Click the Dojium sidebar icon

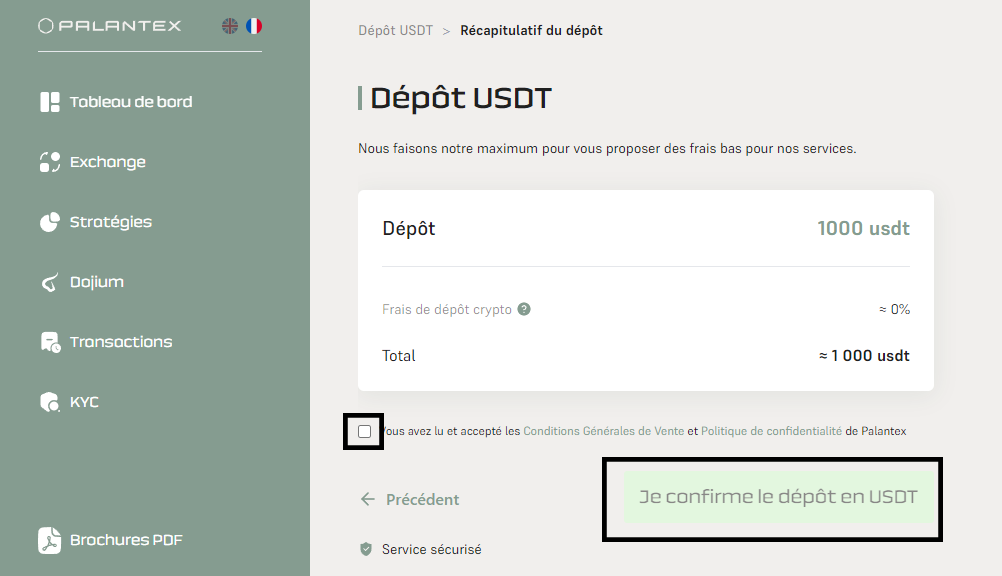(50, 282)
